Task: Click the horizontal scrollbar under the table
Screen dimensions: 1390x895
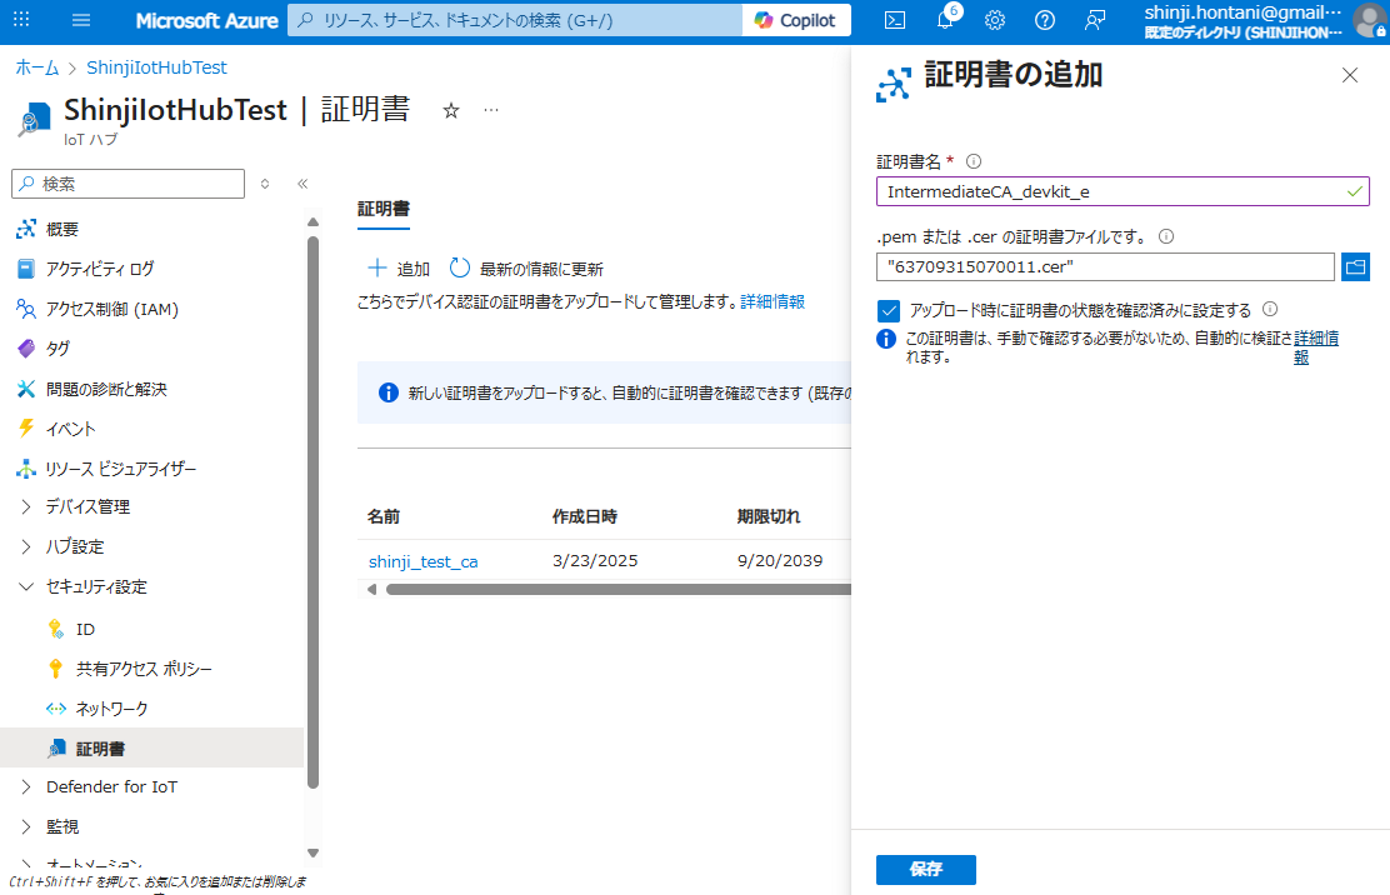Action: point(618,589)
